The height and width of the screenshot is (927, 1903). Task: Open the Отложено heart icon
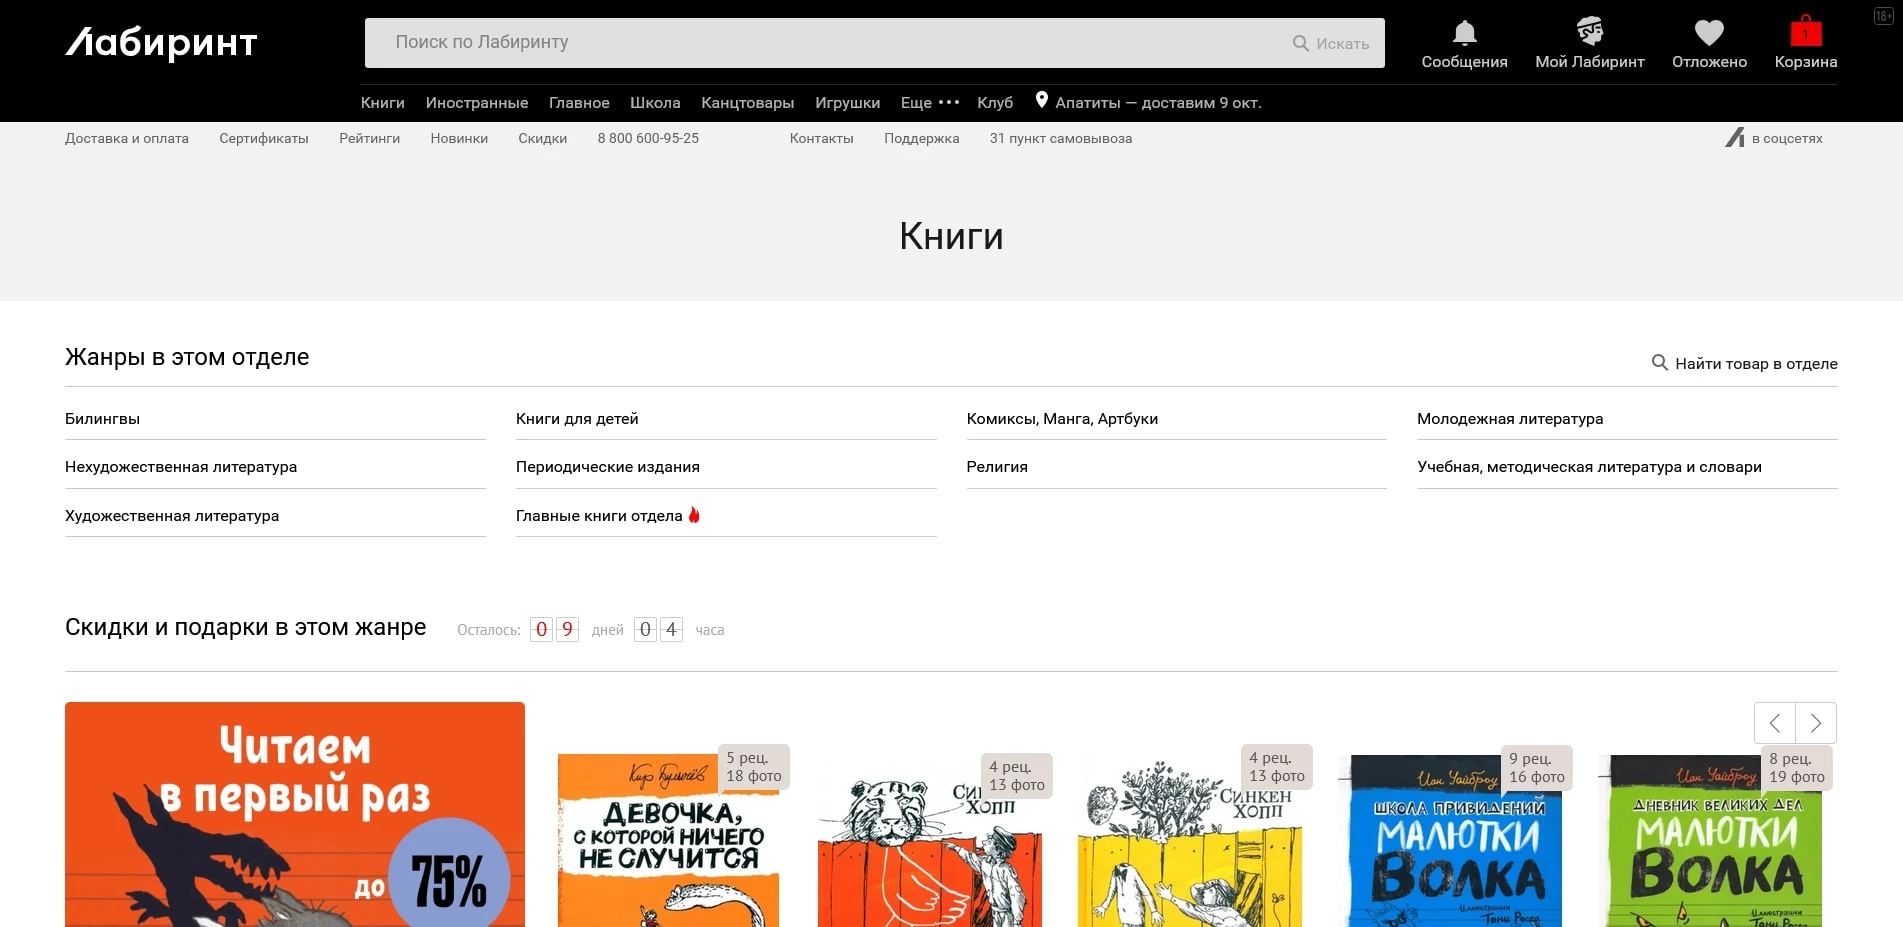(x=1709, y=34)
